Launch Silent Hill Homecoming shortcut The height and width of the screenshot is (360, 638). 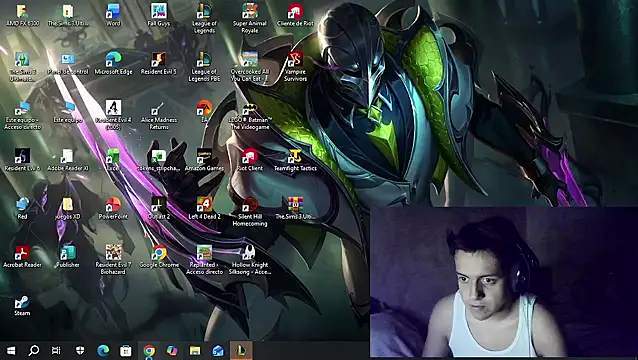250,212
